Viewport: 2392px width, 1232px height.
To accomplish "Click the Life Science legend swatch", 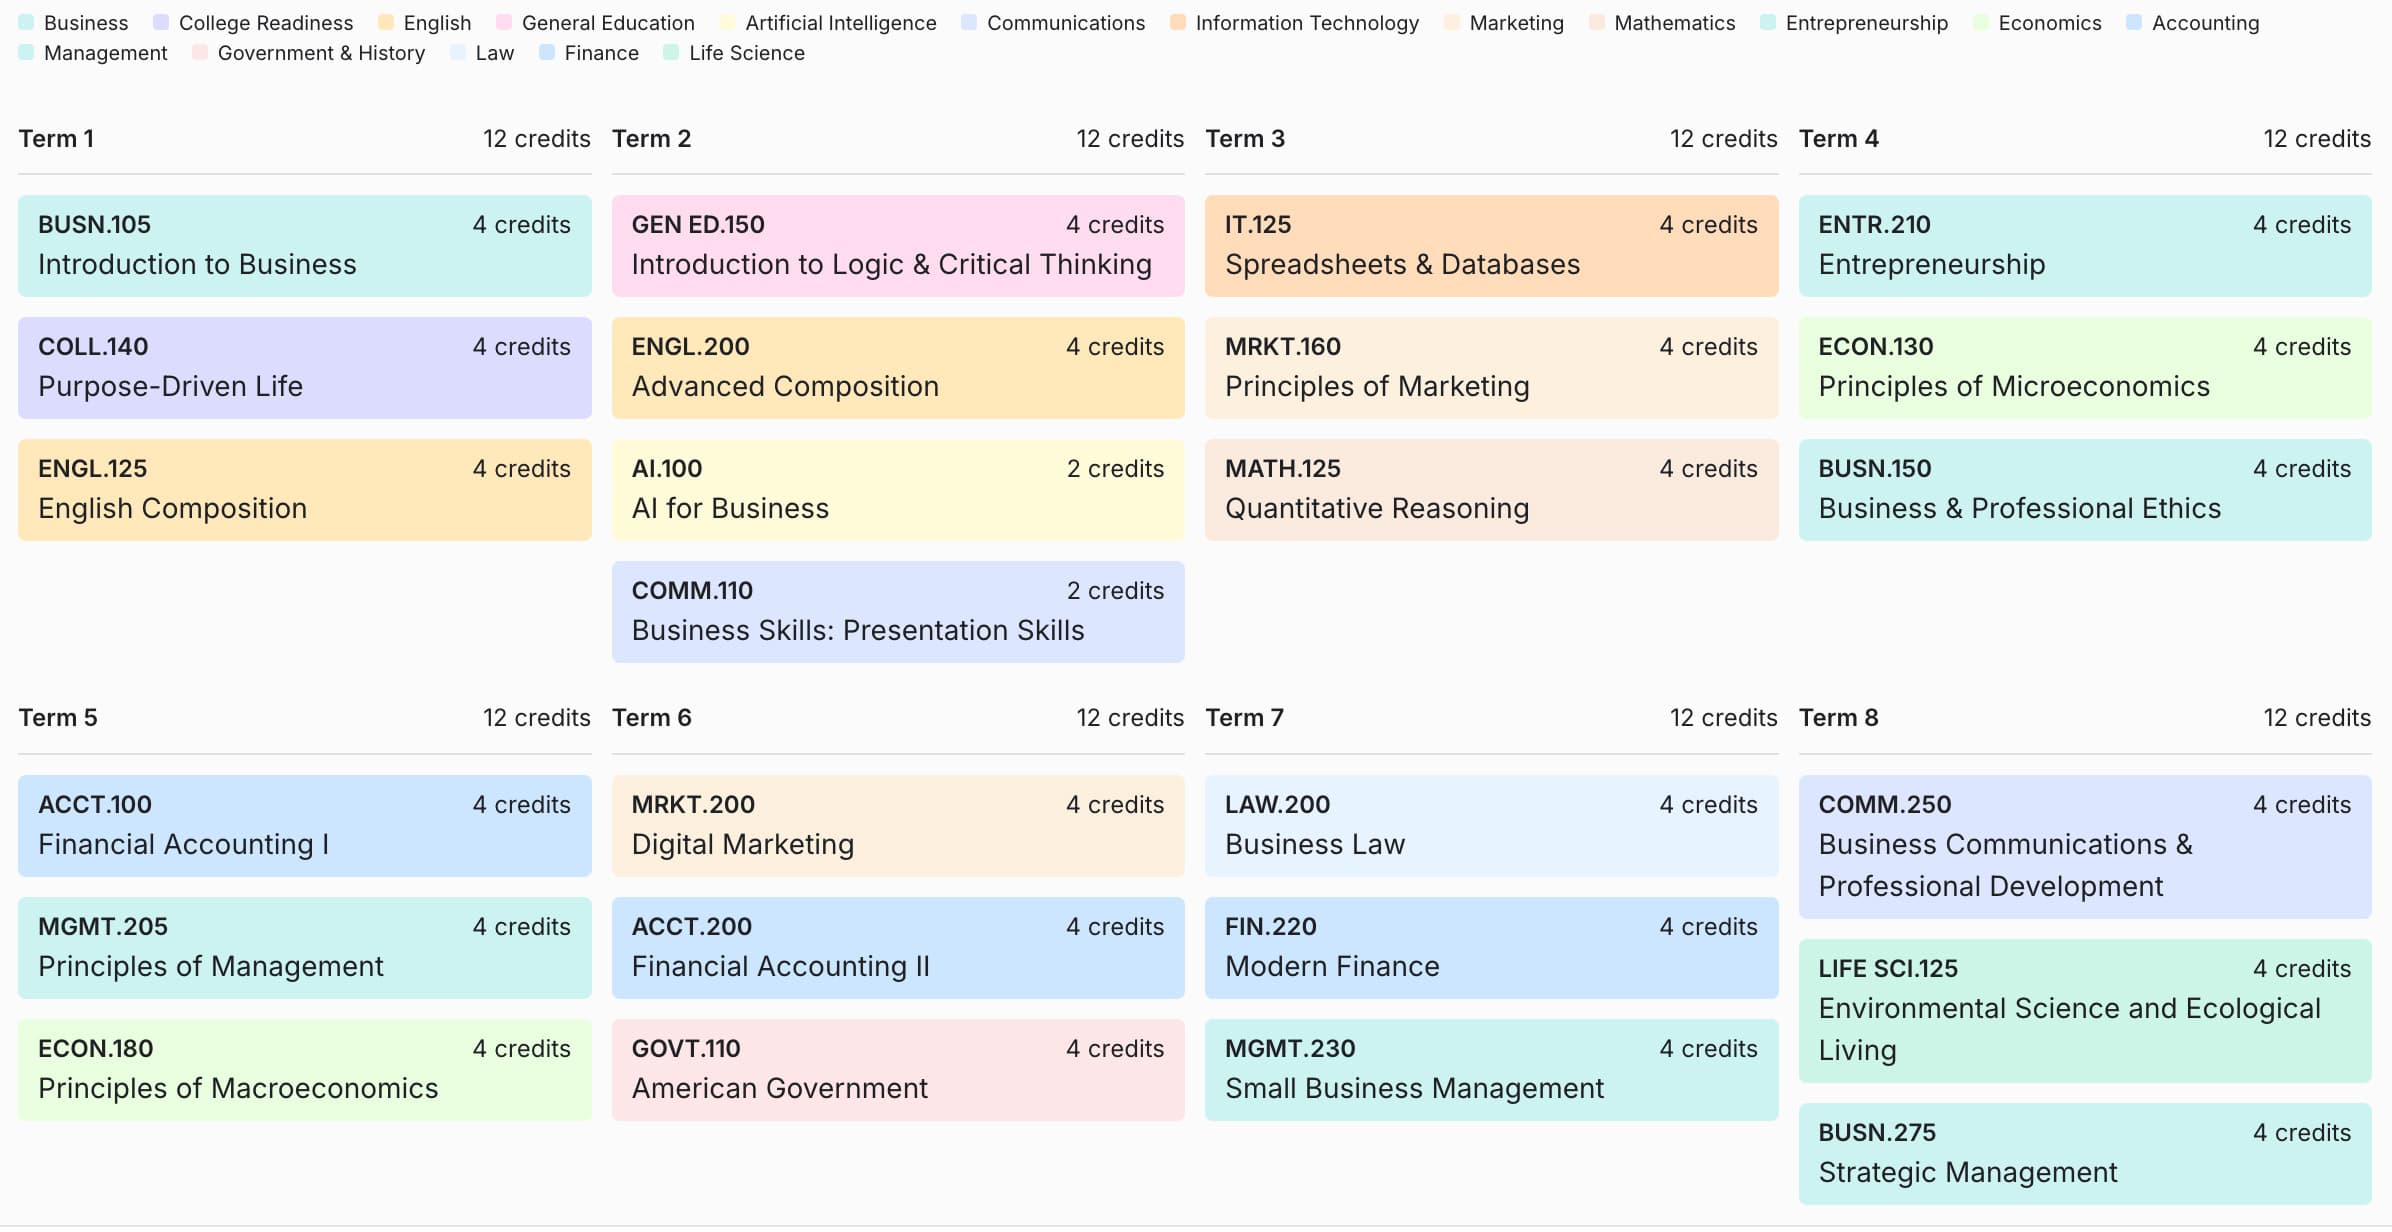I will [x=671, y=52].
